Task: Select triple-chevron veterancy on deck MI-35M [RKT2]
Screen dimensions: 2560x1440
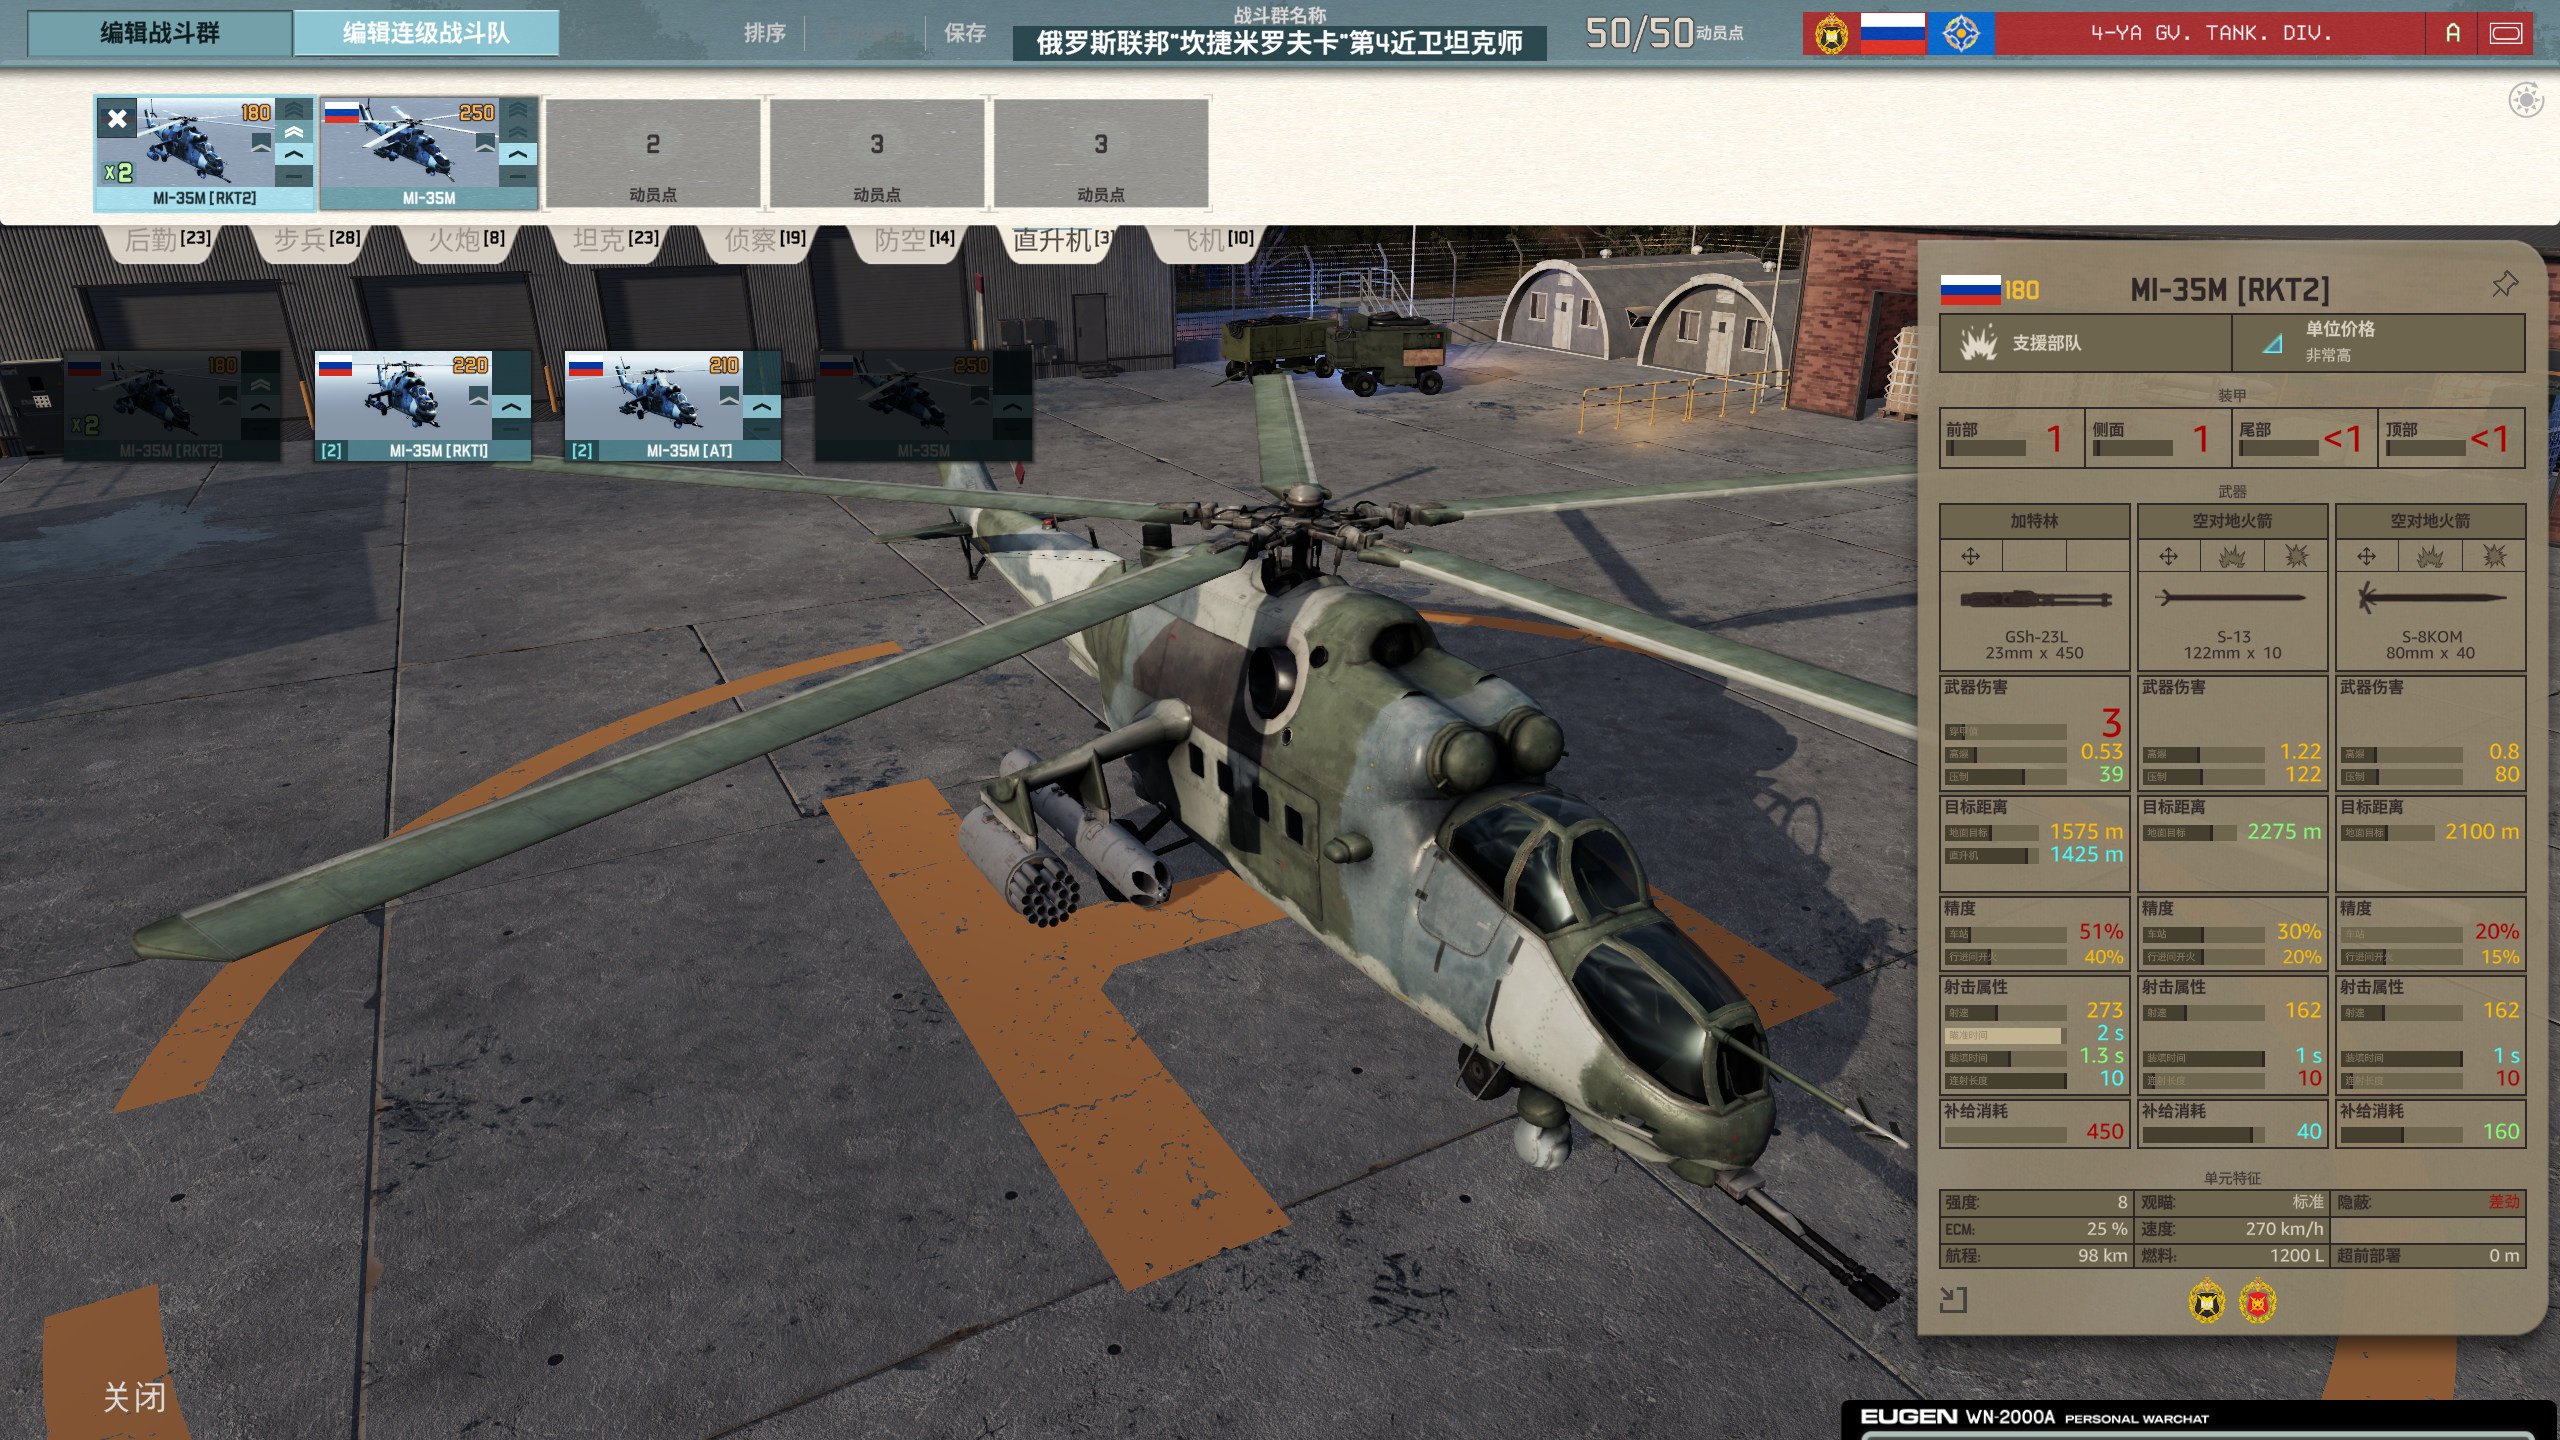Action: pos(293,109)
